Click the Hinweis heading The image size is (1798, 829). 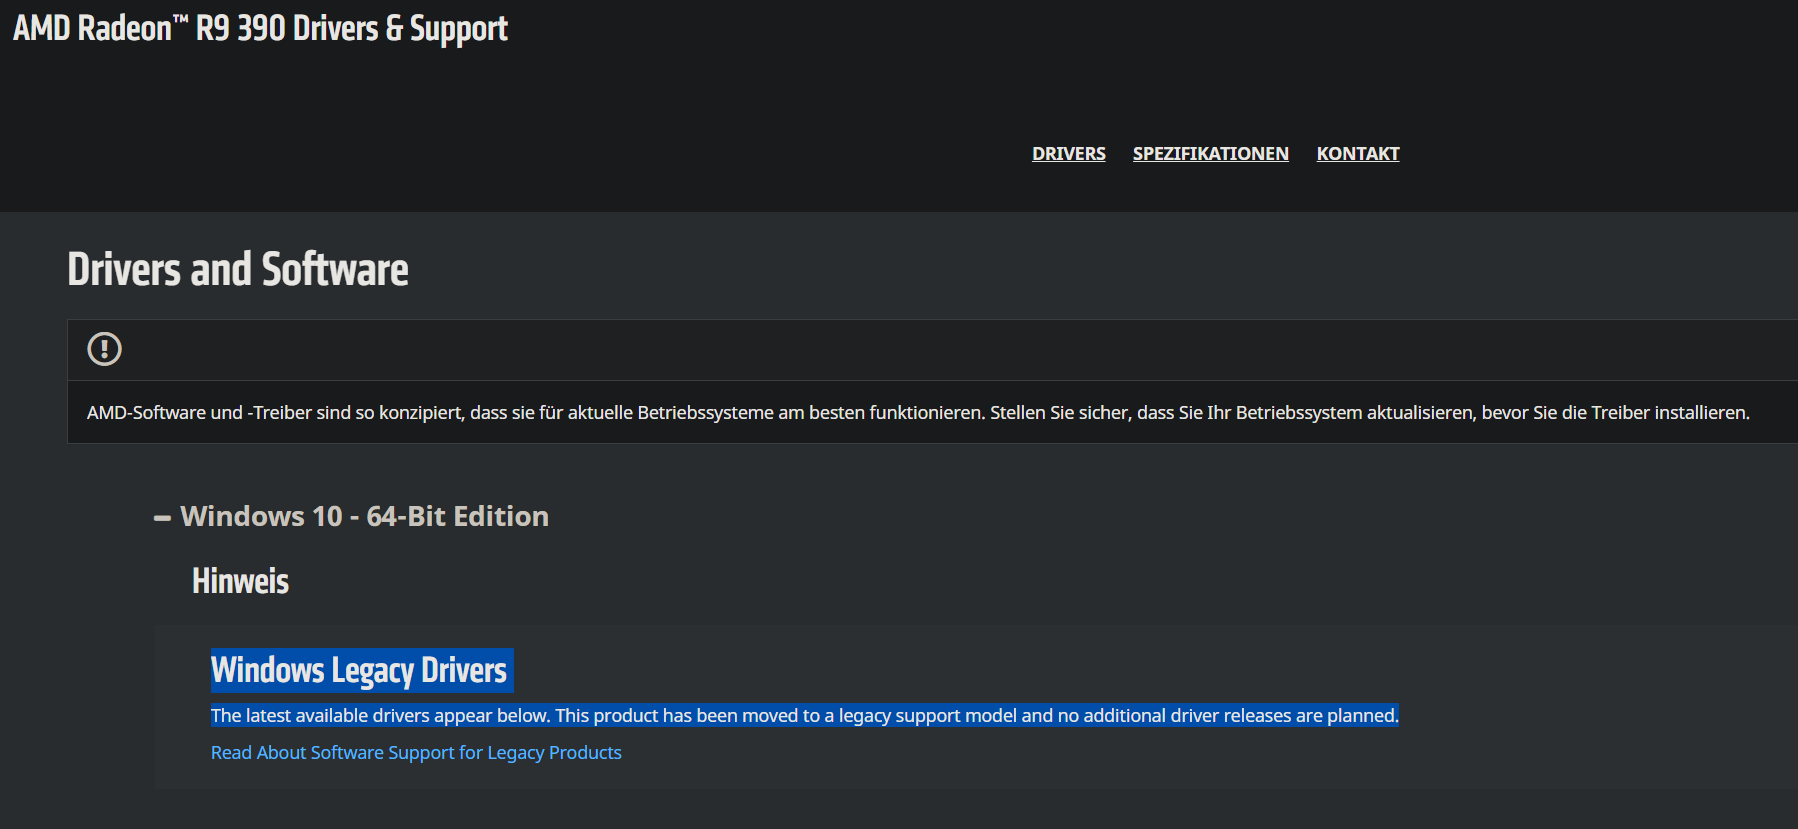click(x=240, y=581)
